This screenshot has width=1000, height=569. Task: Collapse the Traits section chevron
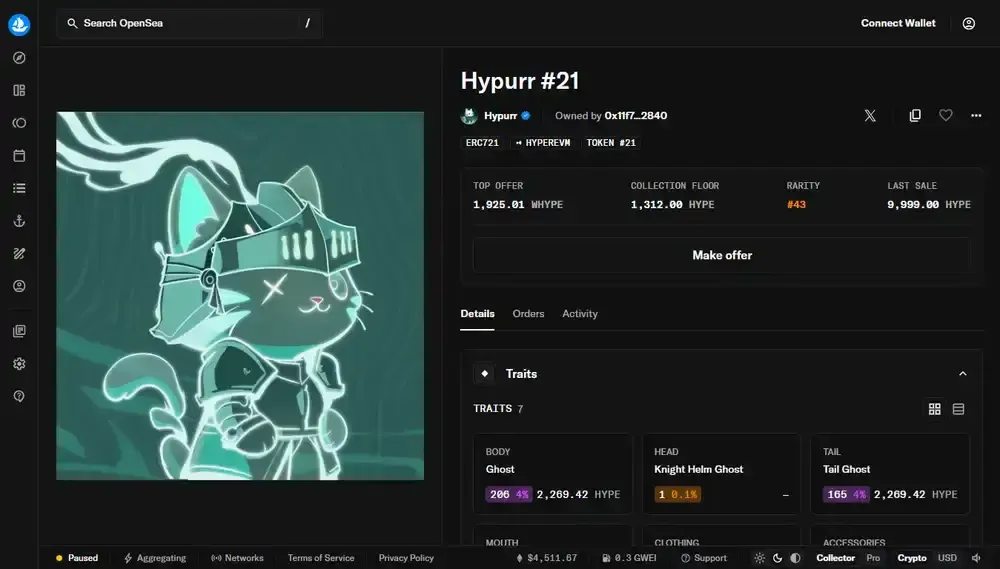(962, 374)
